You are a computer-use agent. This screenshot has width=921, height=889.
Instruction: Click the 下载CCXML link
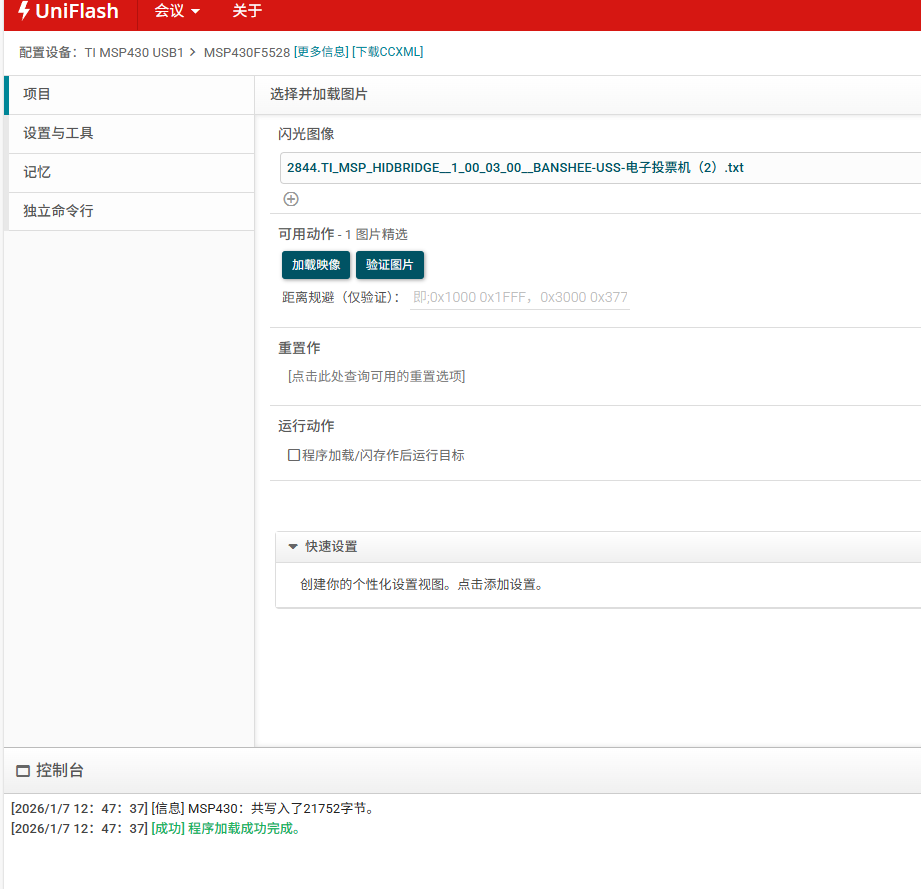pos(387,52)
